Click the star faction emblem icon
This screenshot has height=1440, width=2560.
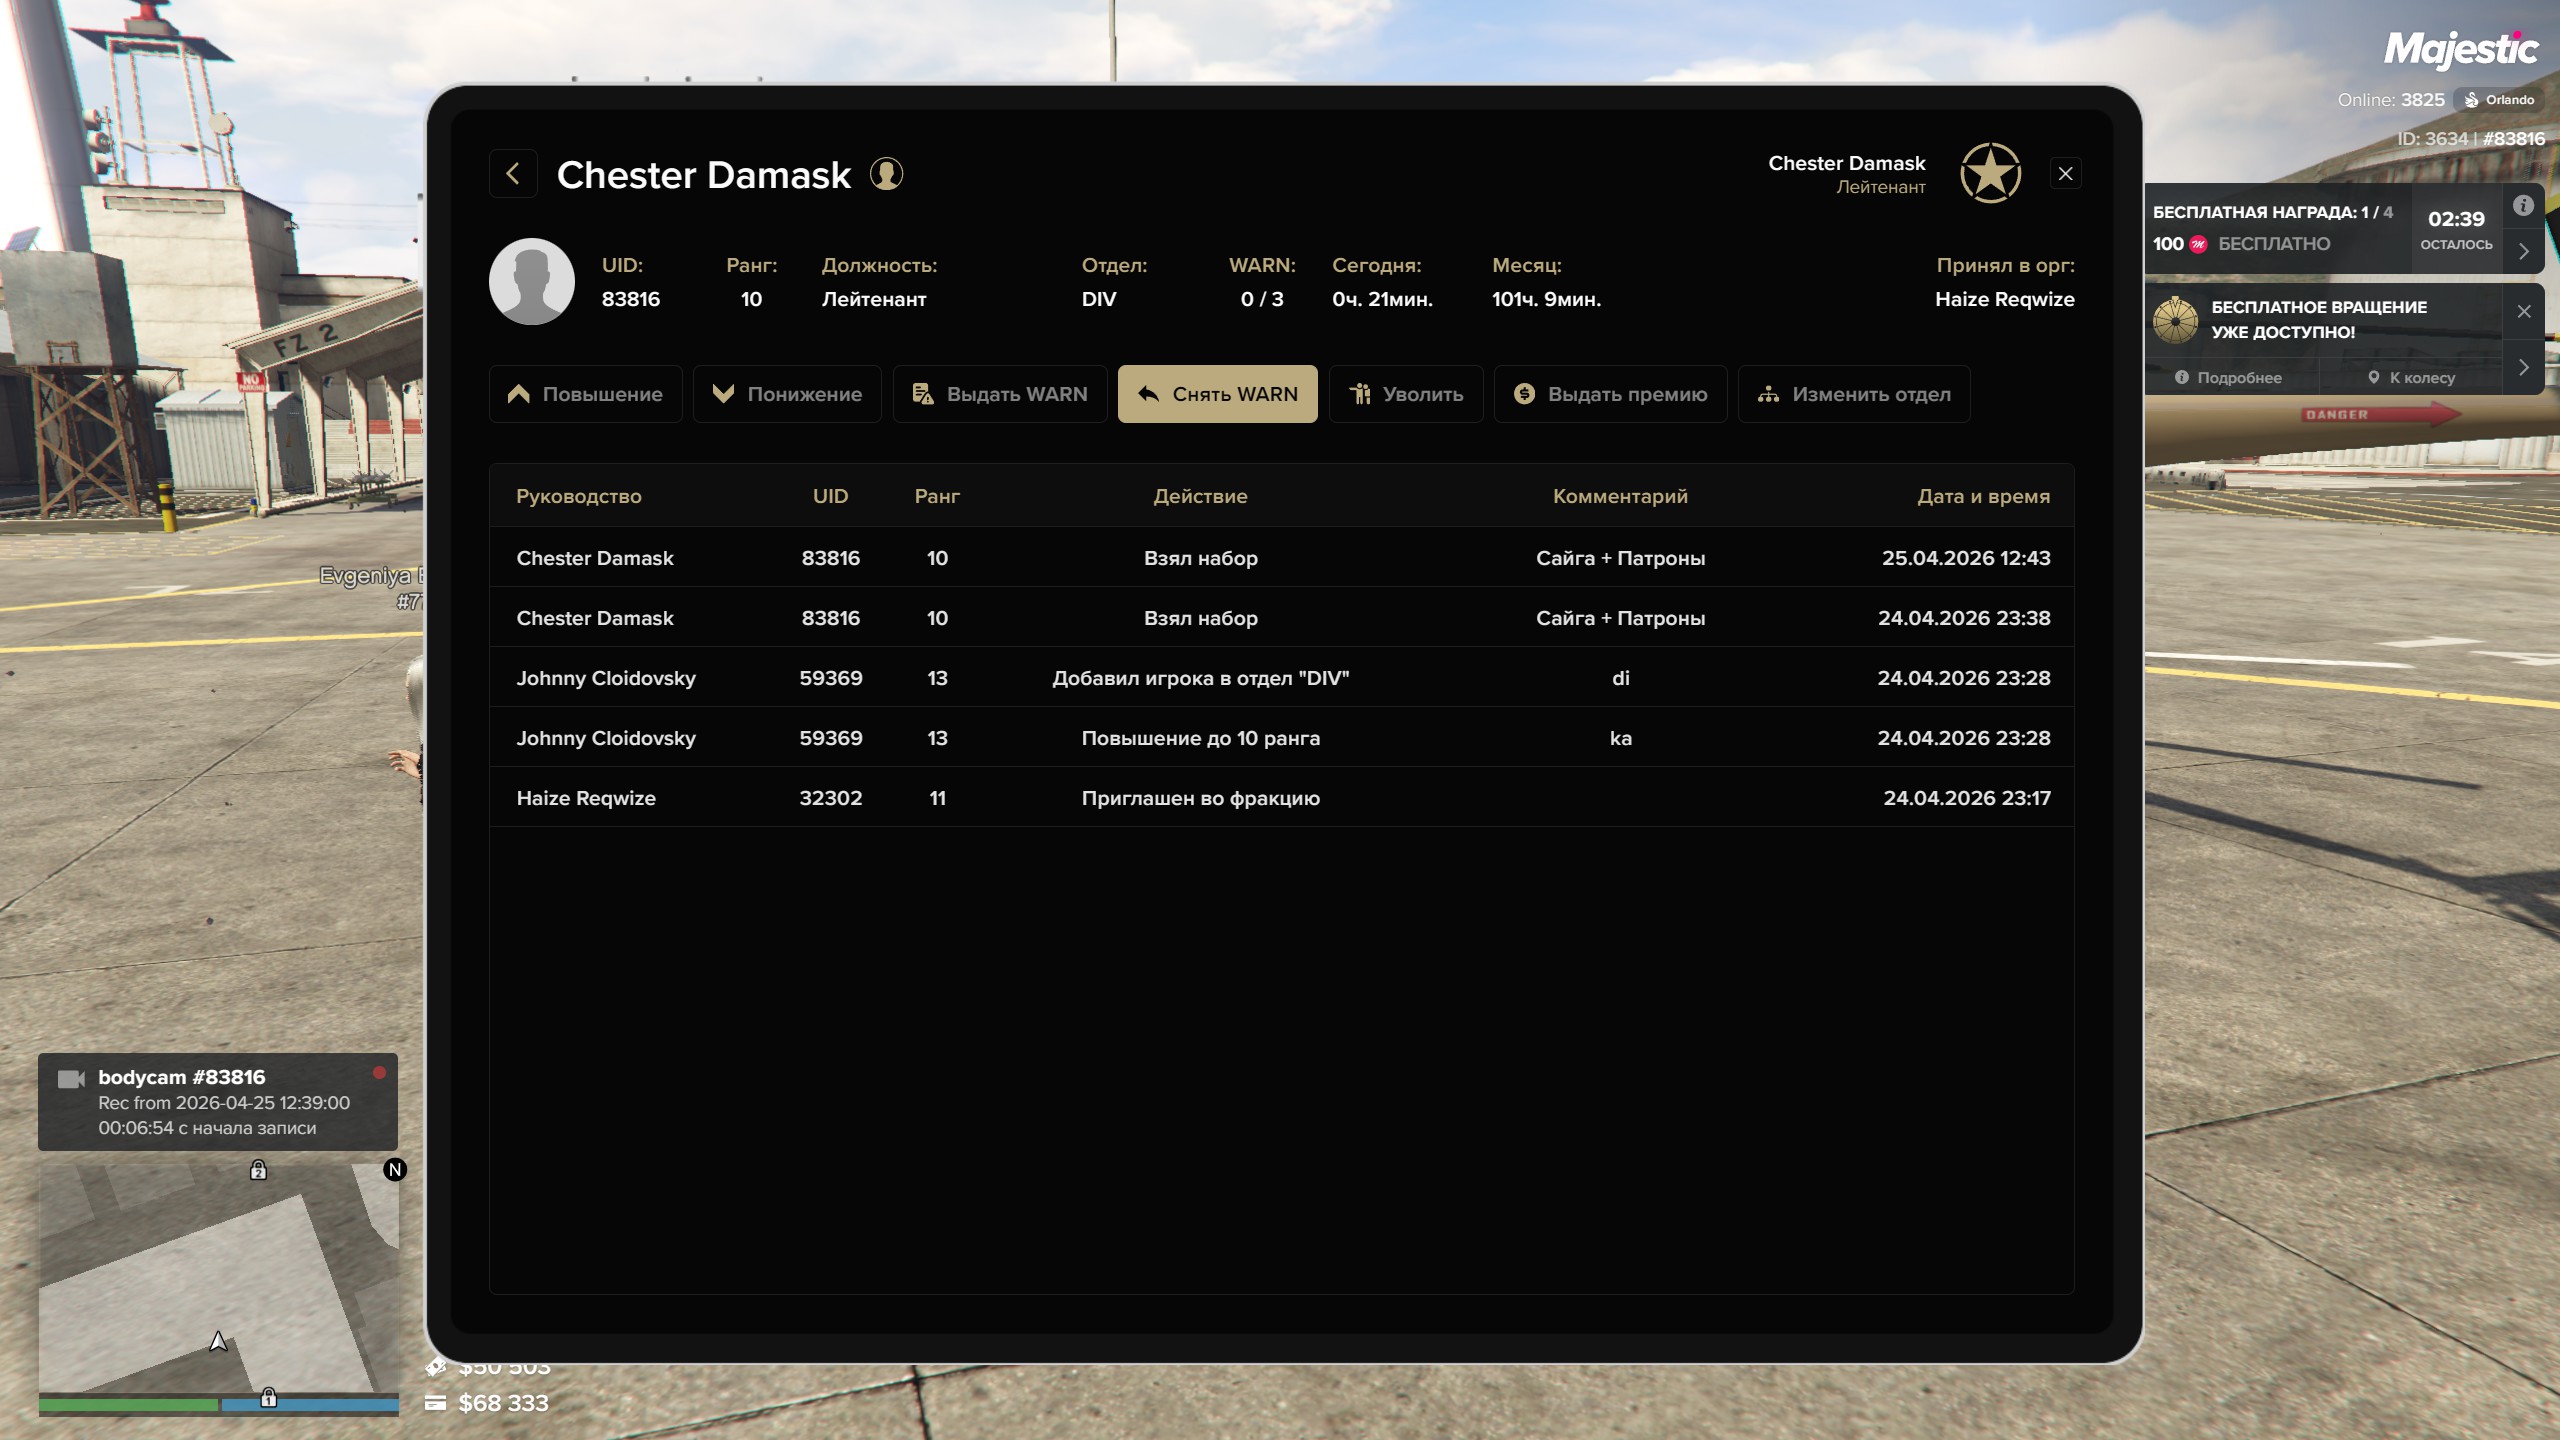pos(1990,173)
